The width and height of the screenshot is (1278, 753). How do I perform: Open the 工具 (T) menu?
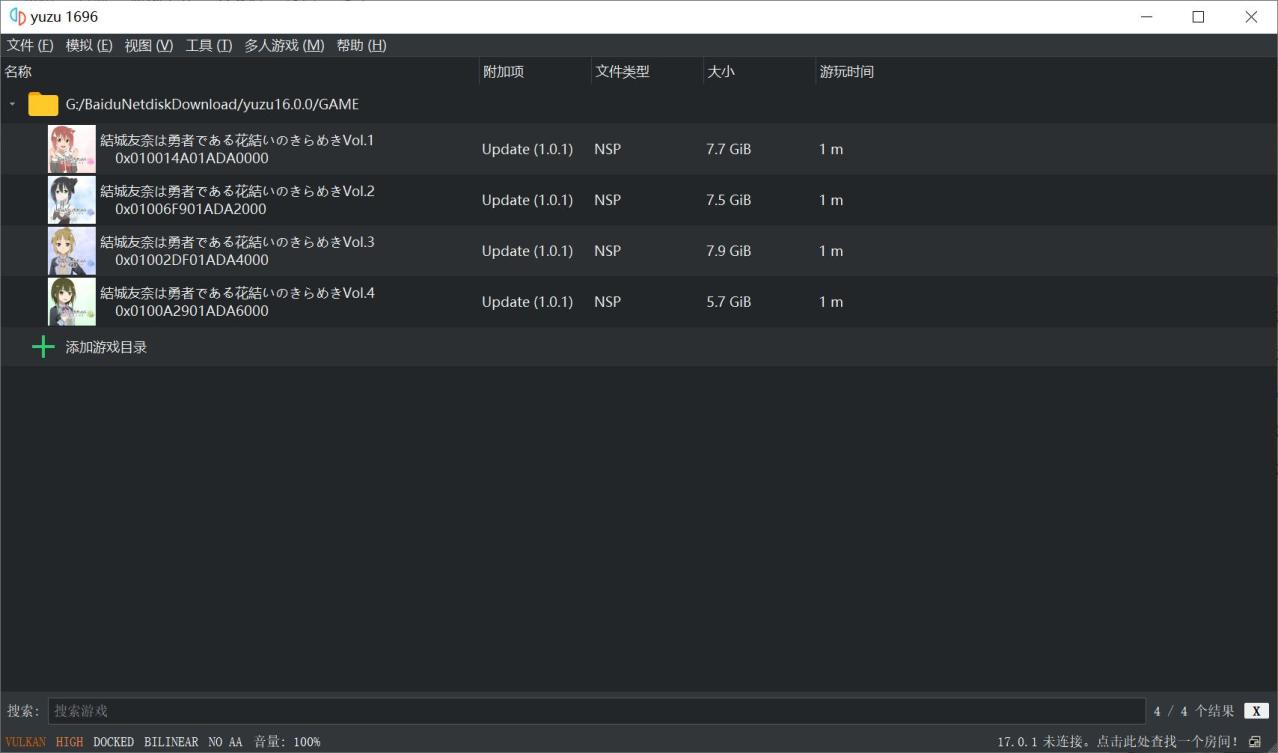click(x=209, y=45)
